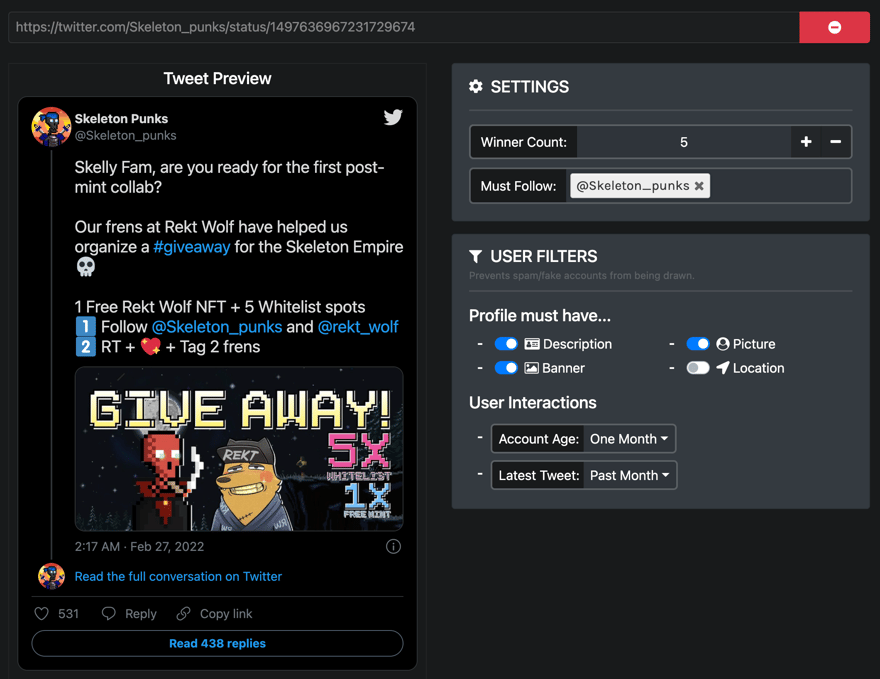Click the Reply speech bubble icon
This screenshot has width=880, height=679.
[109, 613]
